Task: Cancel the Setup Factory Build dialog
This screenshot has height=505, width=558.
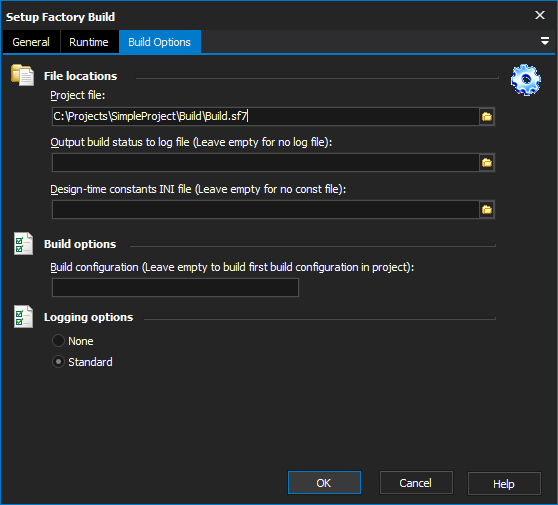Action: click(416, 483)
